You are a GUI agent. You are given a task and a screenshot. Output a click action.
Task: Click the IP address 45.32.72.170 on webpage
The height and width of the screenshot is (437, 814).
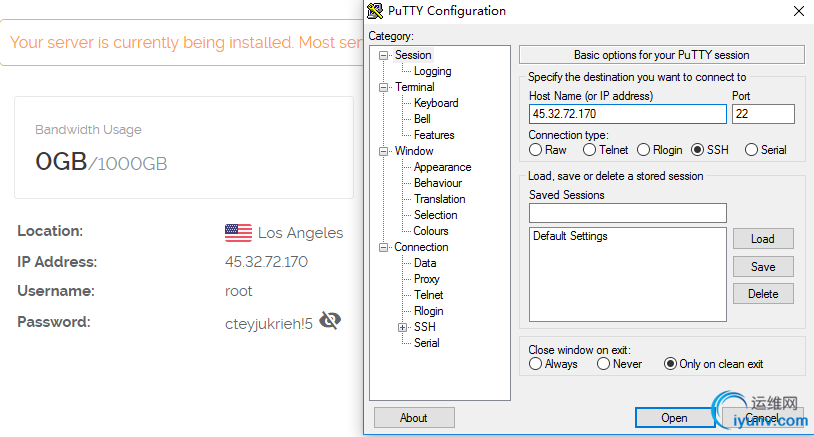tap(266, 262)
